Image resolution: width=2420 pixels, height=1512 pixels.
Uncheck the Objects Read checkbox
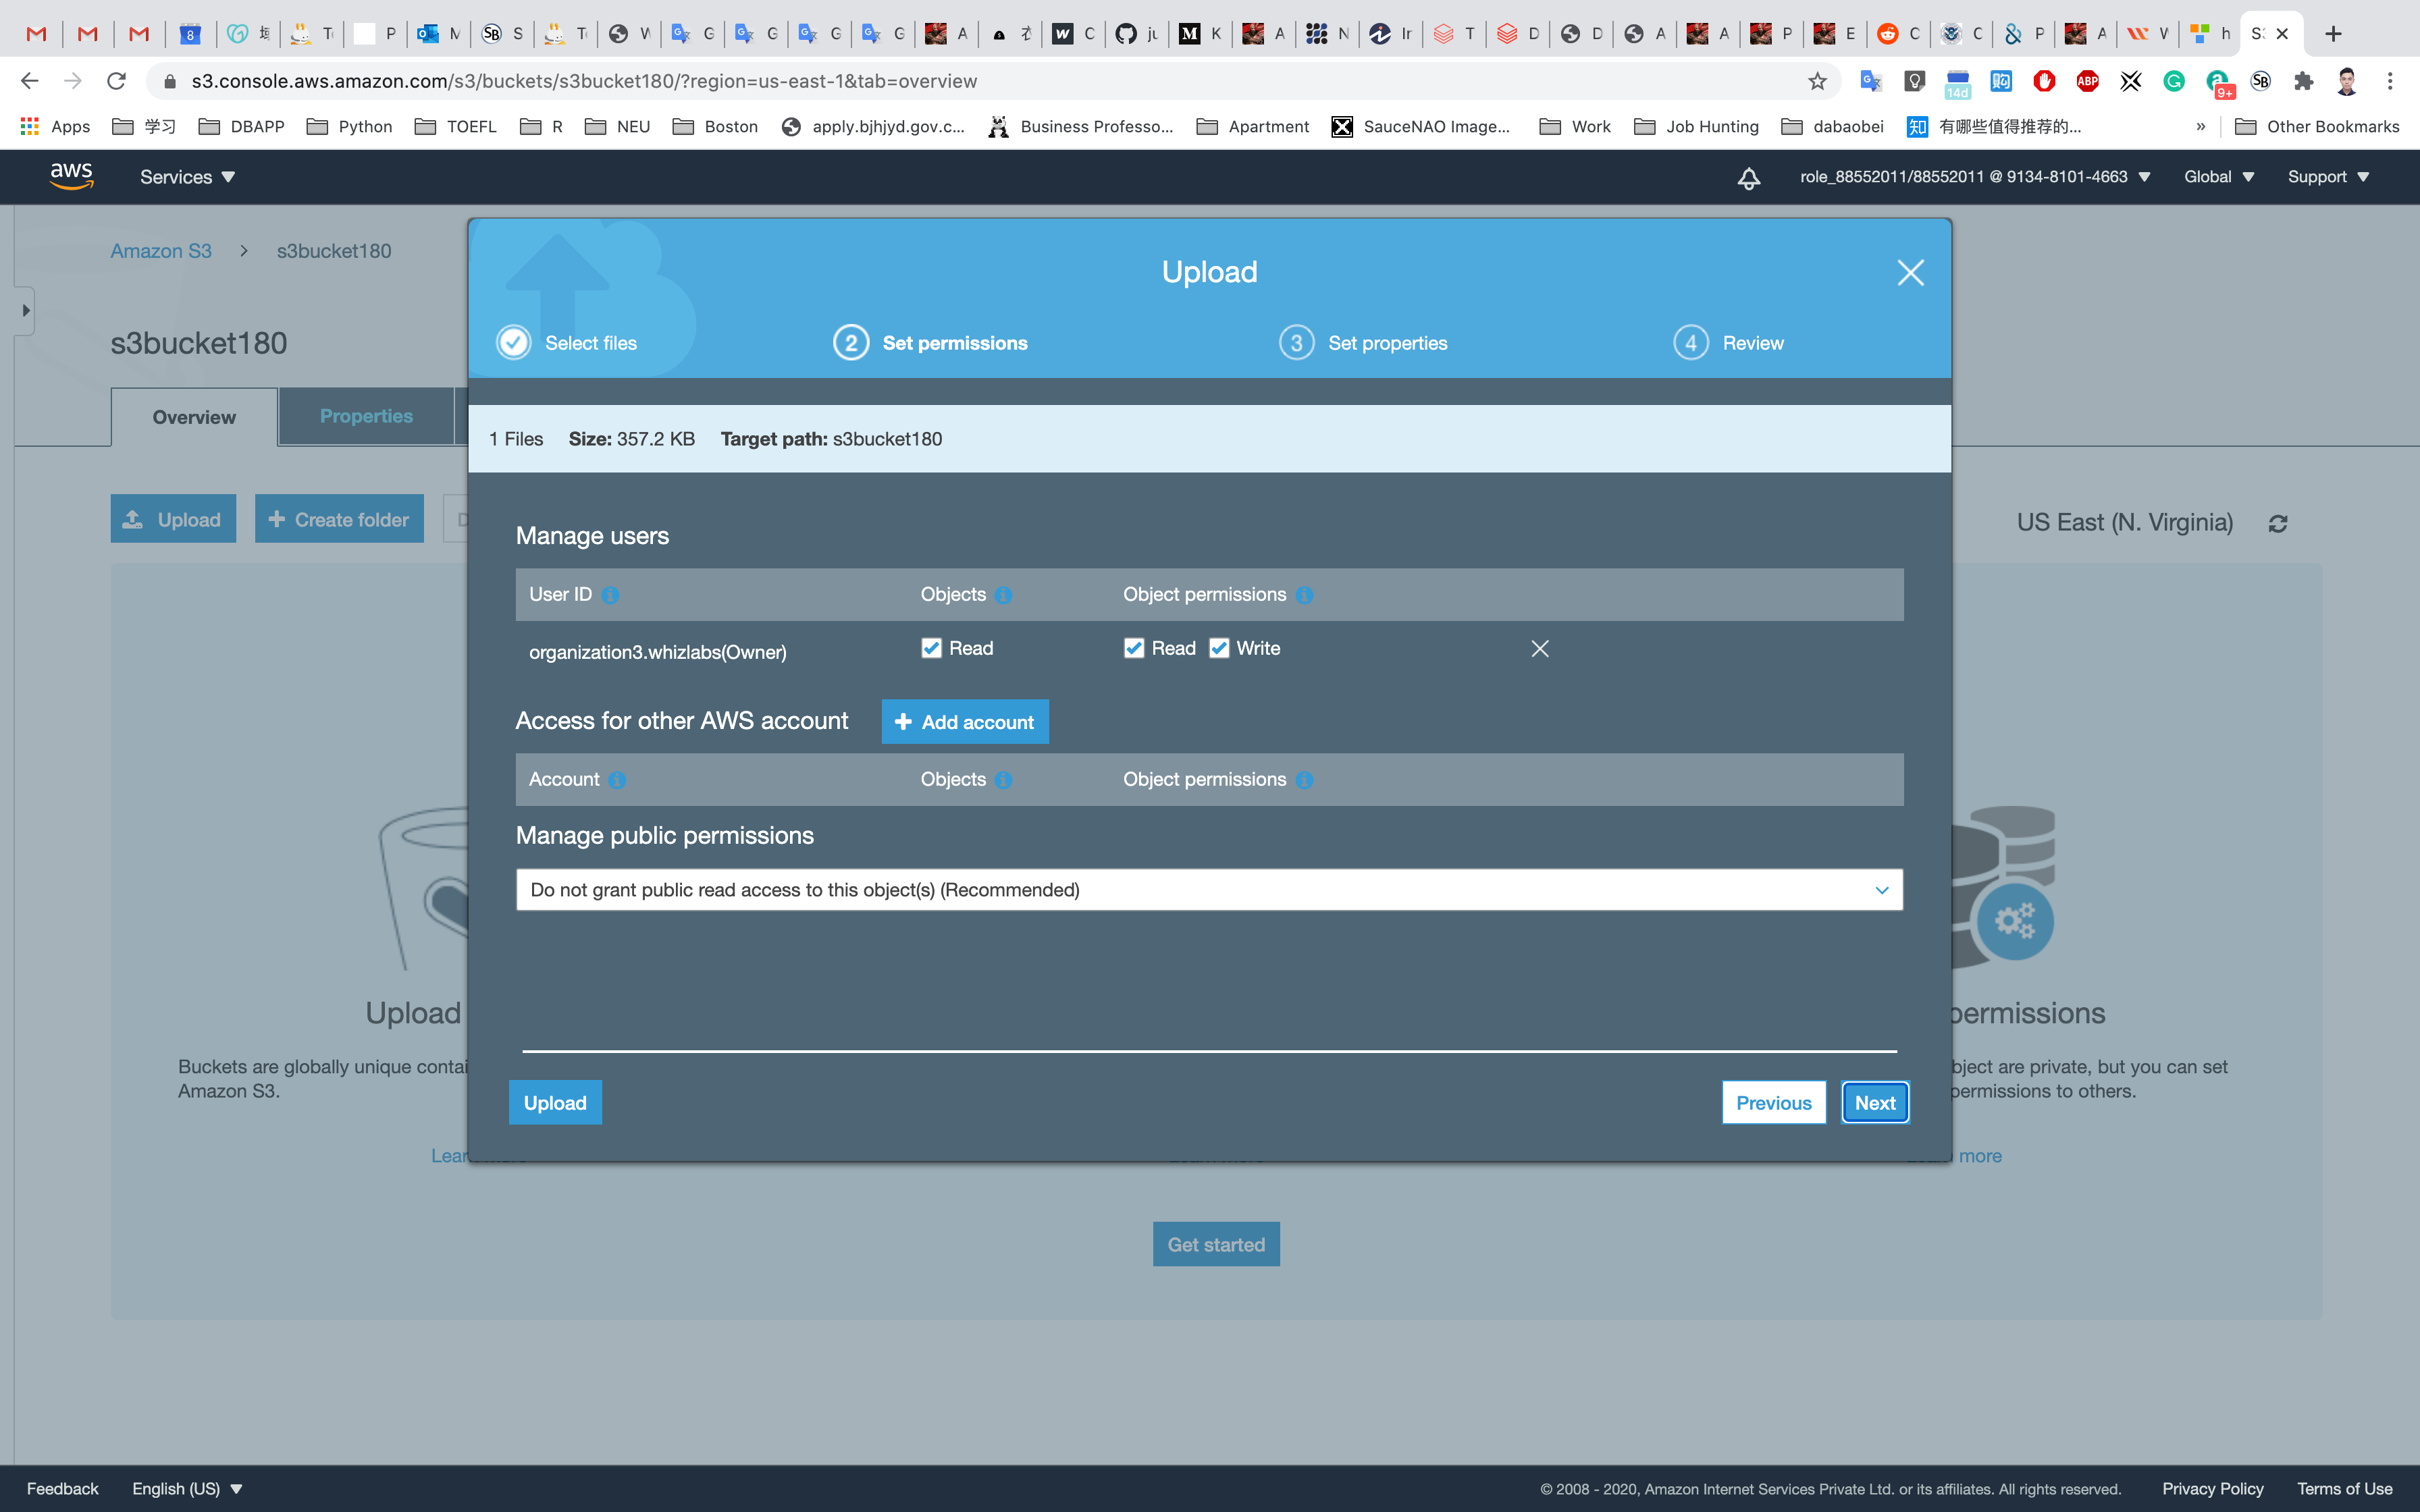931,648
